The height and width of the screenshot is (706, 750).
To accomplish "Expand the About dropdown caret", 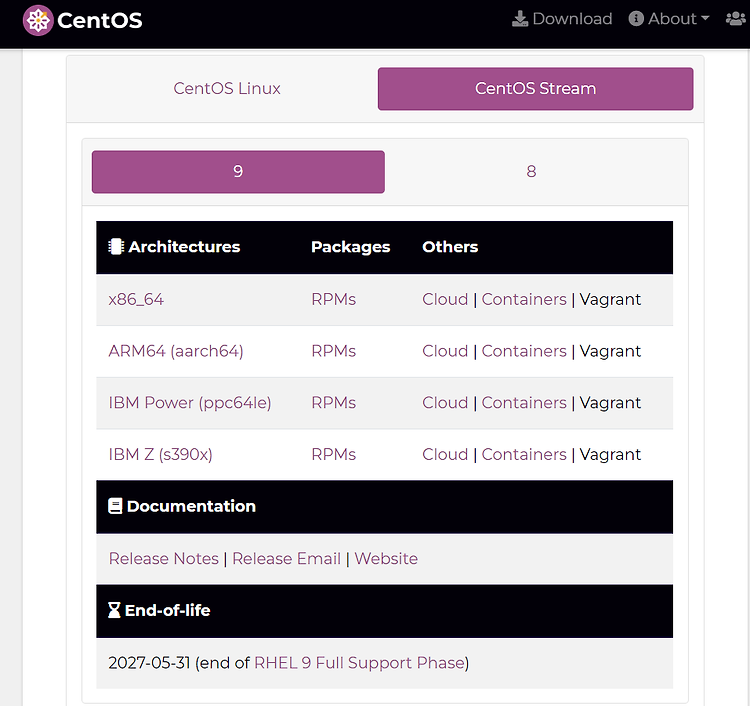I will point(705,18).
